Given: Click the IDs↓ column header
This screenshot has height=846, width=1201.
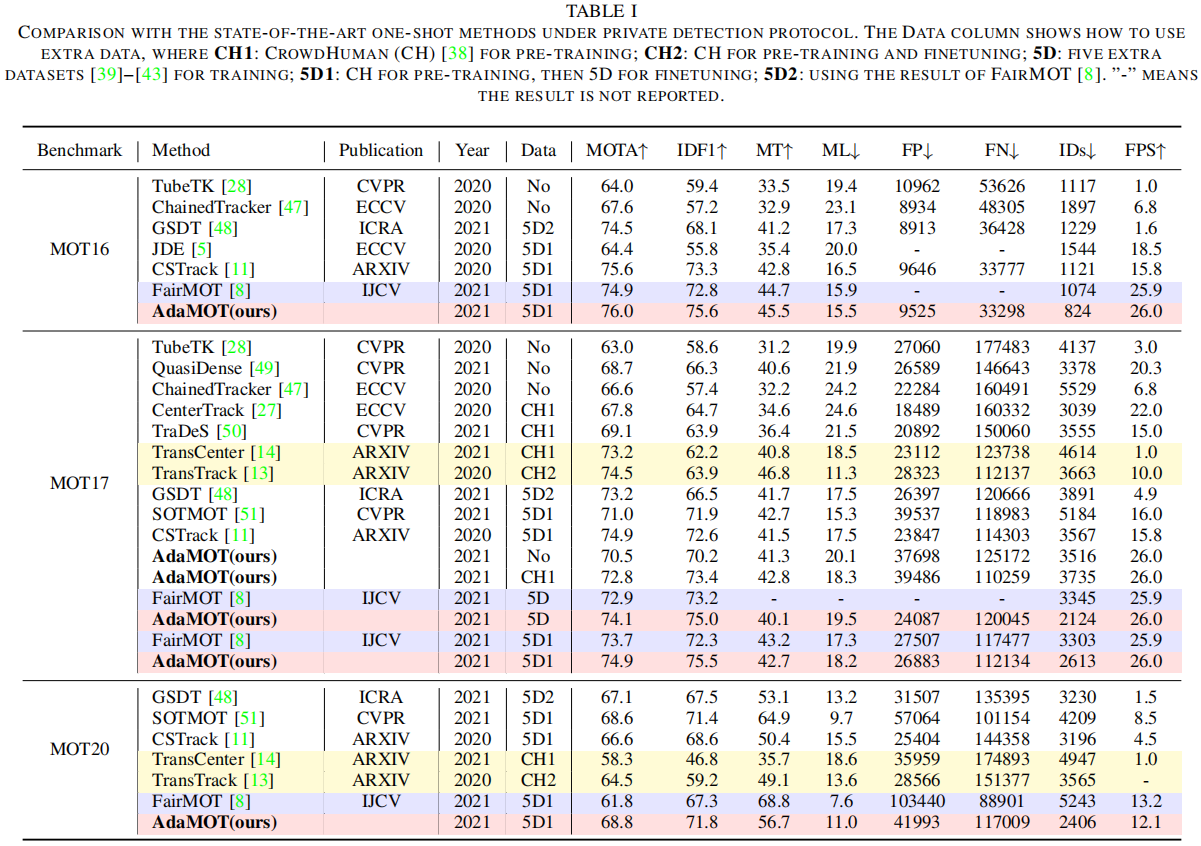Looking at the screenshot, I should pyautogui.click(x=1077, y=151).
